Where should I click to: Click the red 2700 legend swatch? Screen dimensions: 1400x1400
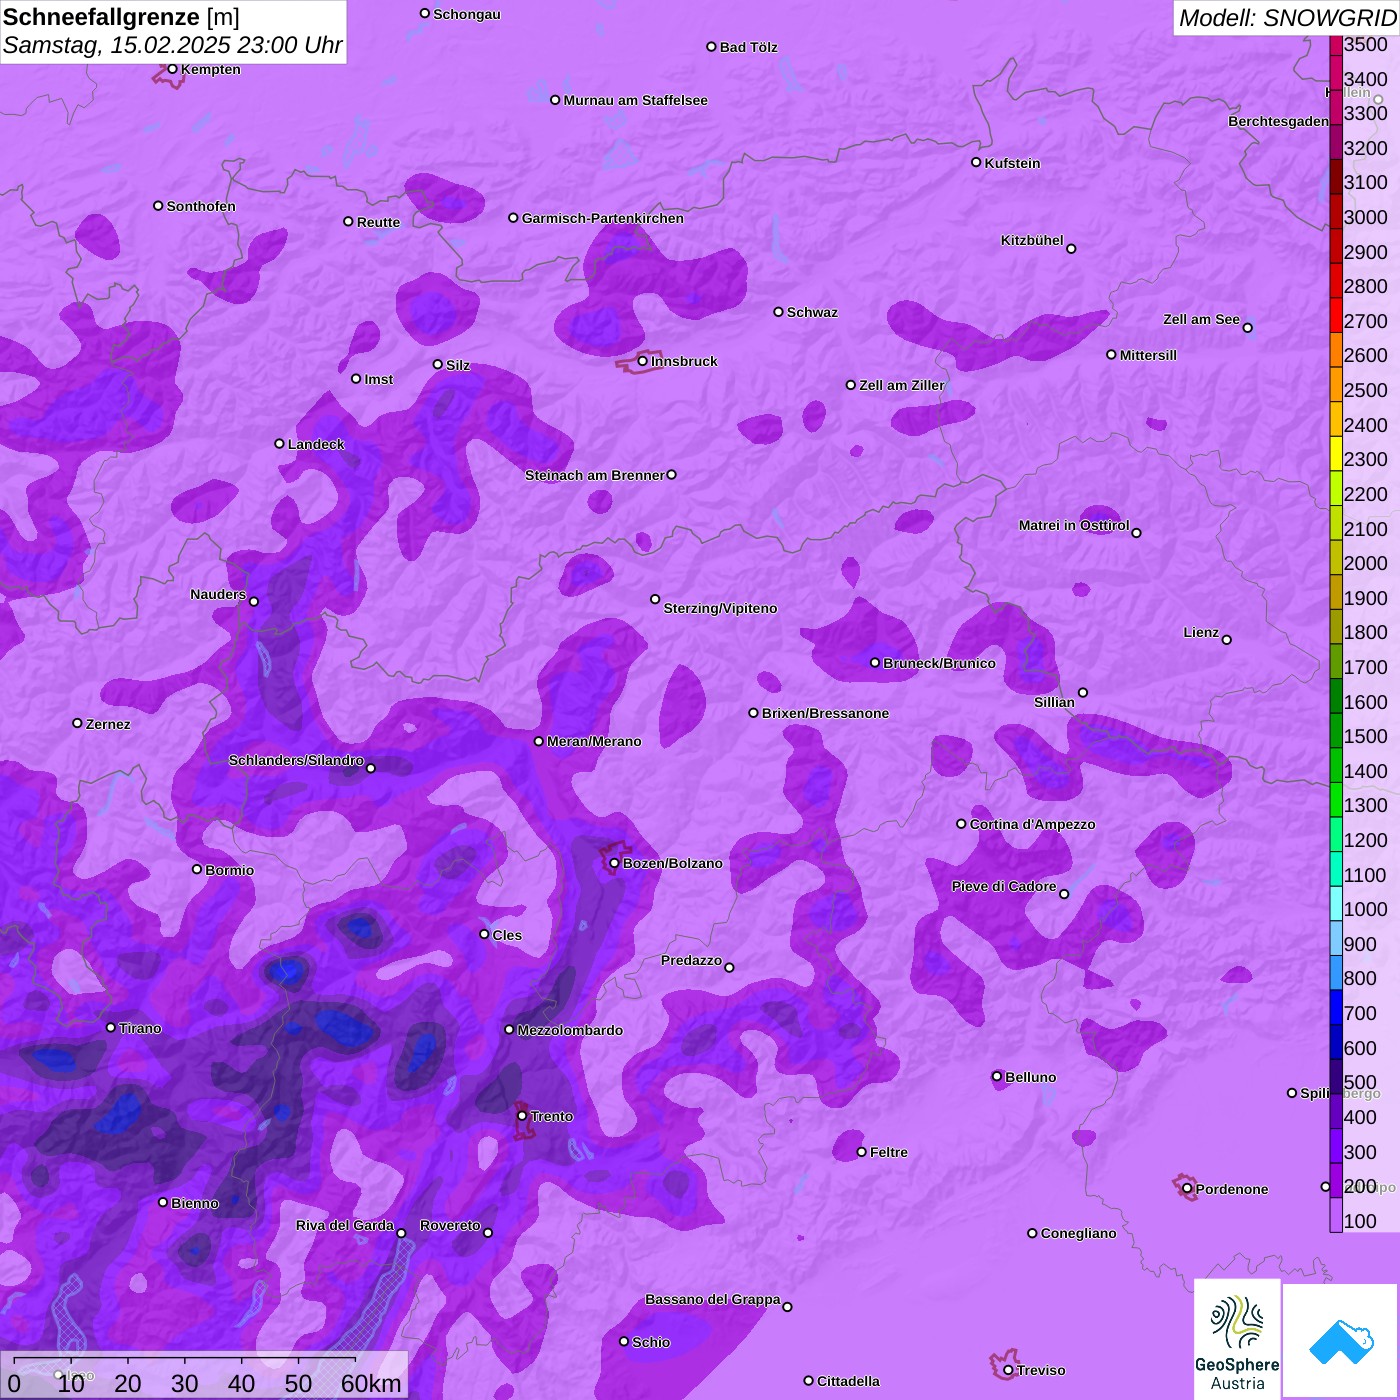tap(1336, 315)
